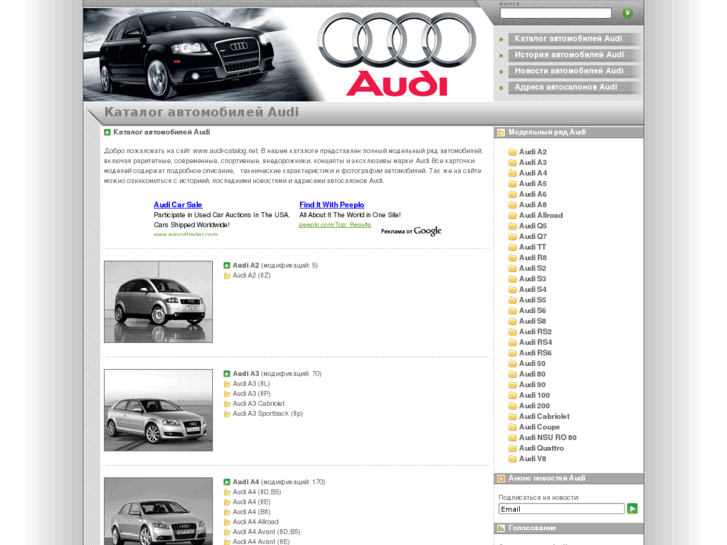Select Audi NSU RO 80 in the list

(x=548, y=437)
